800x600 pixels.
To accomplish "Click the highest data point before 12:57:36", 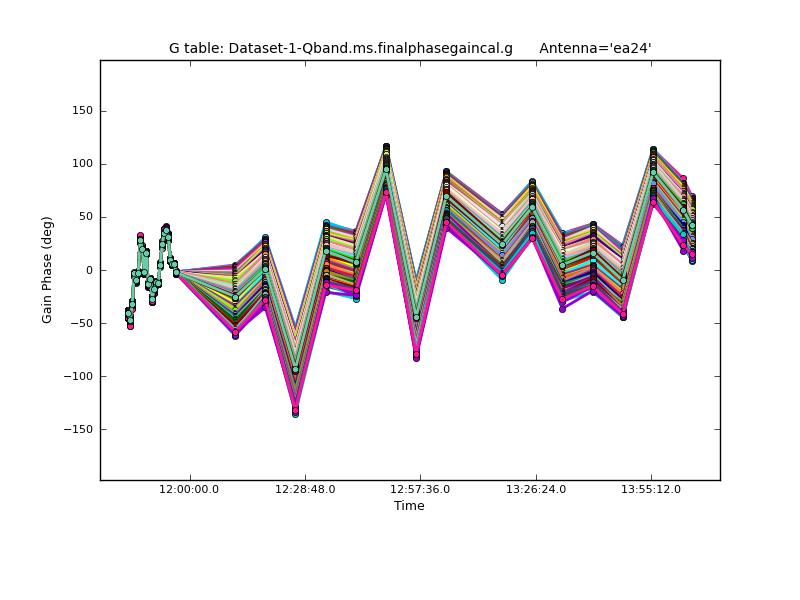I will click(x=386, y=147).
